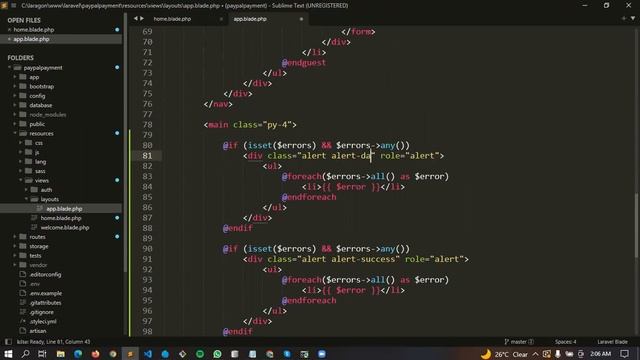Collapse the paypalpayment root folder
This screenshot has height=360, width=640.
[9, 68]
